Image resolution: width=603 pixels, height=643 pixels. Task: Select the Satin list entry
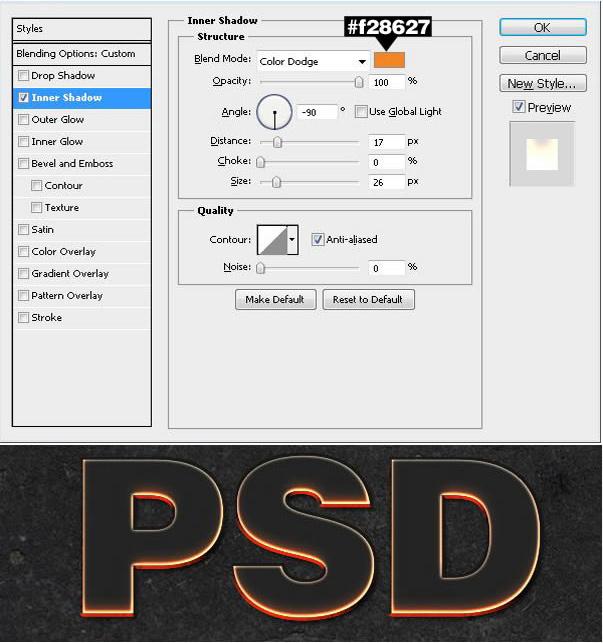coord(82,230)
